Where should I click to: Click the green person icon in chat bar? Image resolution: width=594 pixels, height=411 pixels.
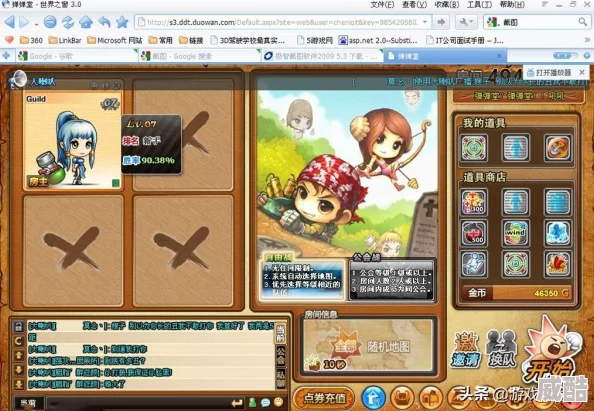(x=252, y=402)
